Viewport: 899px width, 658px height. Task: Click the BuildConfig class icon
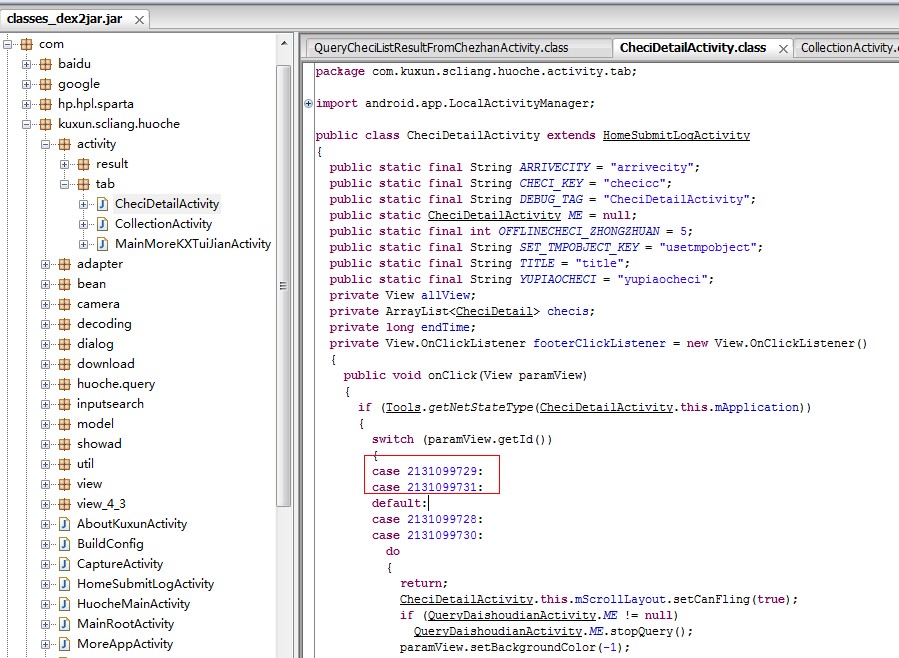pyautogui.click(x=64, y=544)
